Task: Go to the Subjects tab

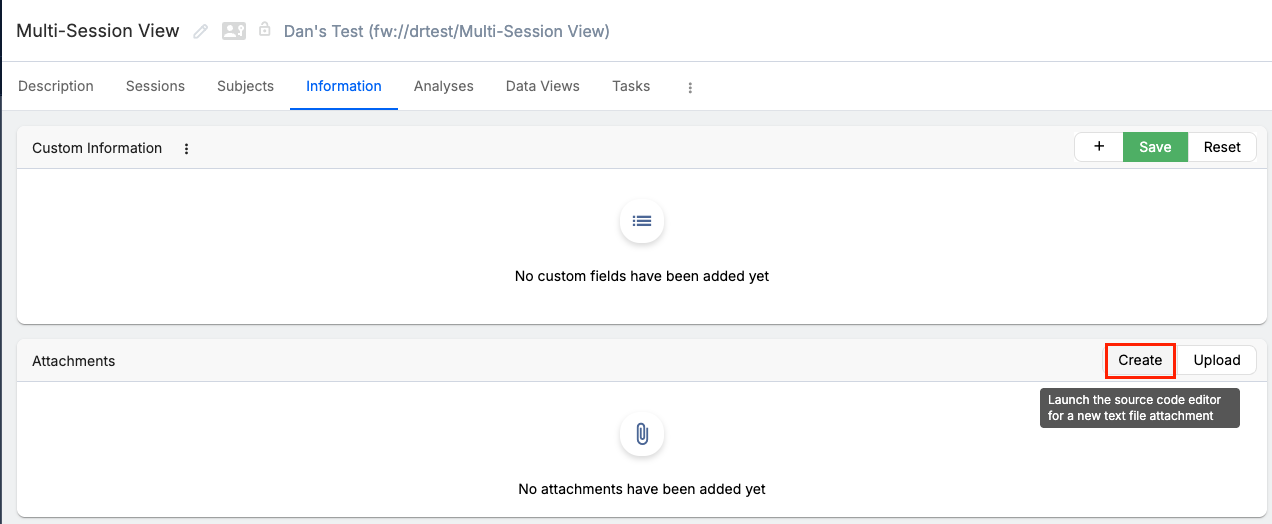Action: [245, 86]
